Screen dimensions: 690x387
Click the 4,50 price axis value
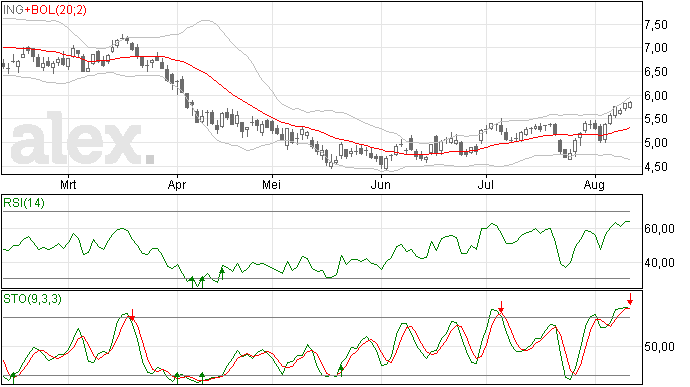(x=656, y=167)
